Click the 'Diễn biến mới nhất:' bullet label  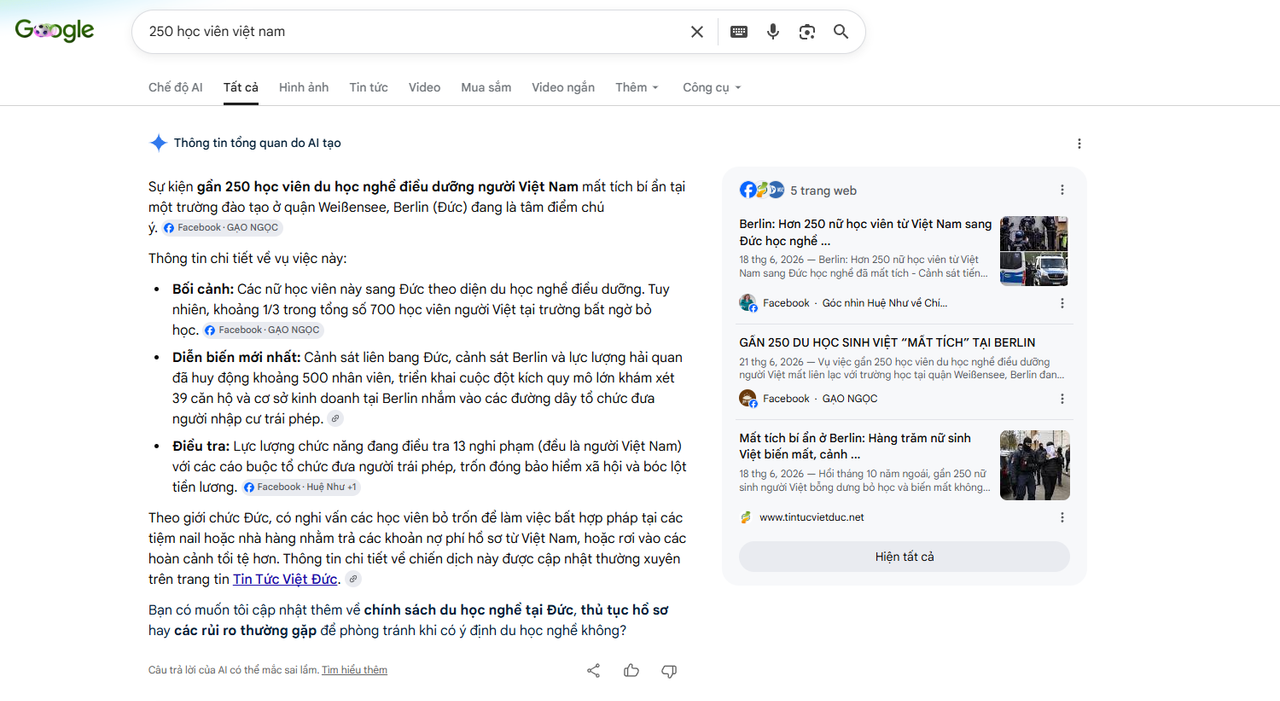pyautogui.click(x=236, y=357)
